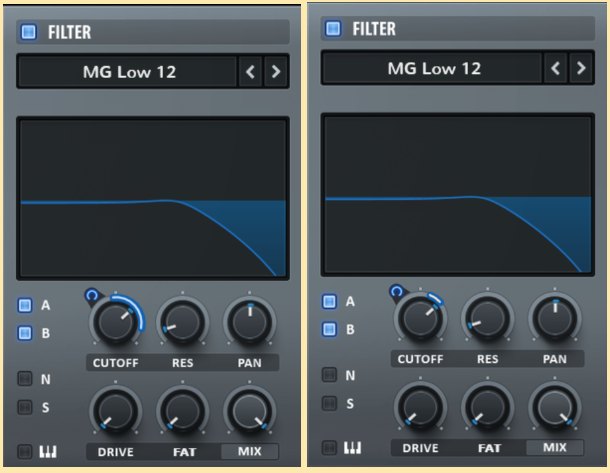The width and height of the screenshot is (610, 473).
Task: Open MG Low 12 filter type menu in right panel
Action: point(433,68)
